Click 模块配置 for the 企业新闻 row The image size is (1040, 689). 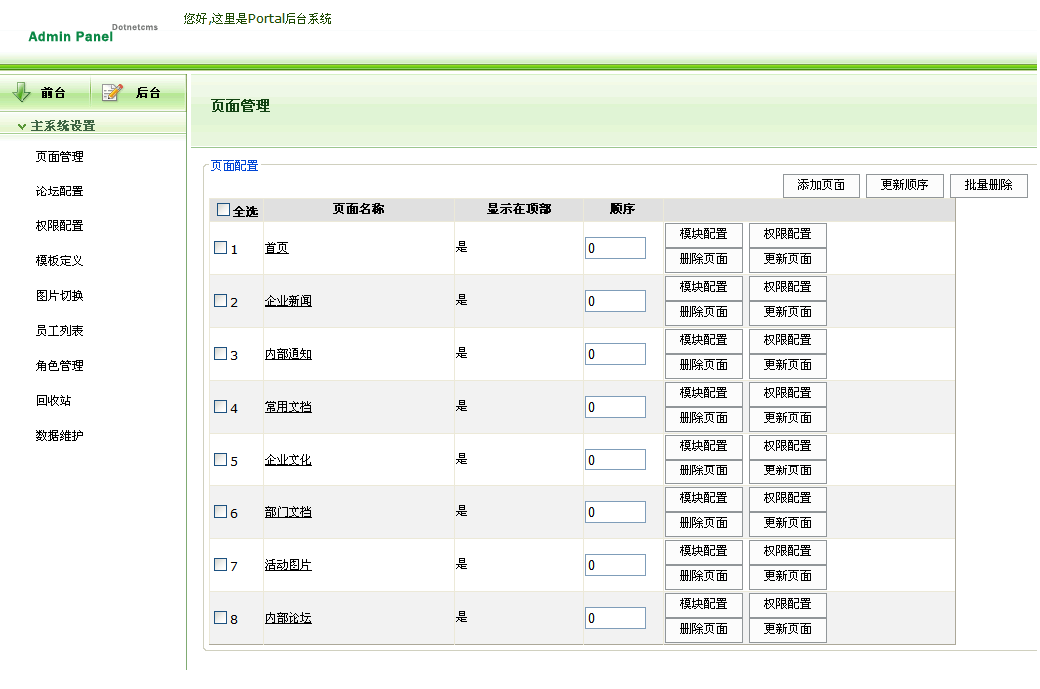point(704,288)
